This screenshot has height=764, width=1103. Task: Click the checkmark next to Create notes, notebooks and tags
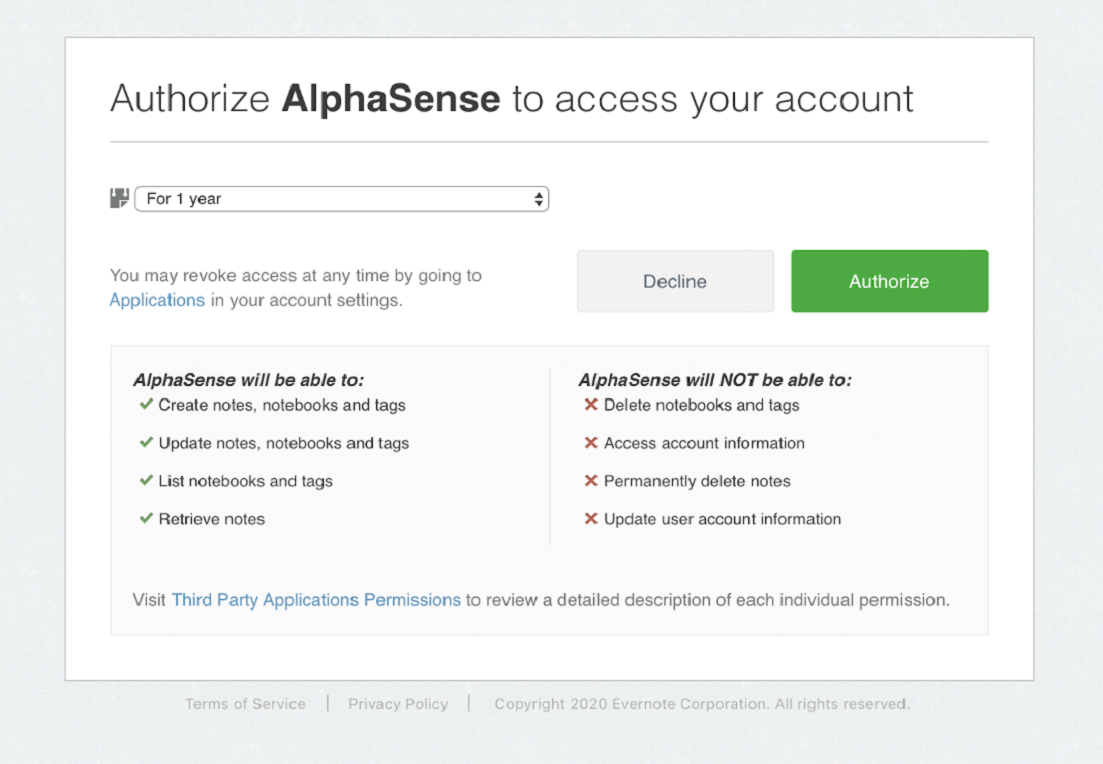click(146, 404)
